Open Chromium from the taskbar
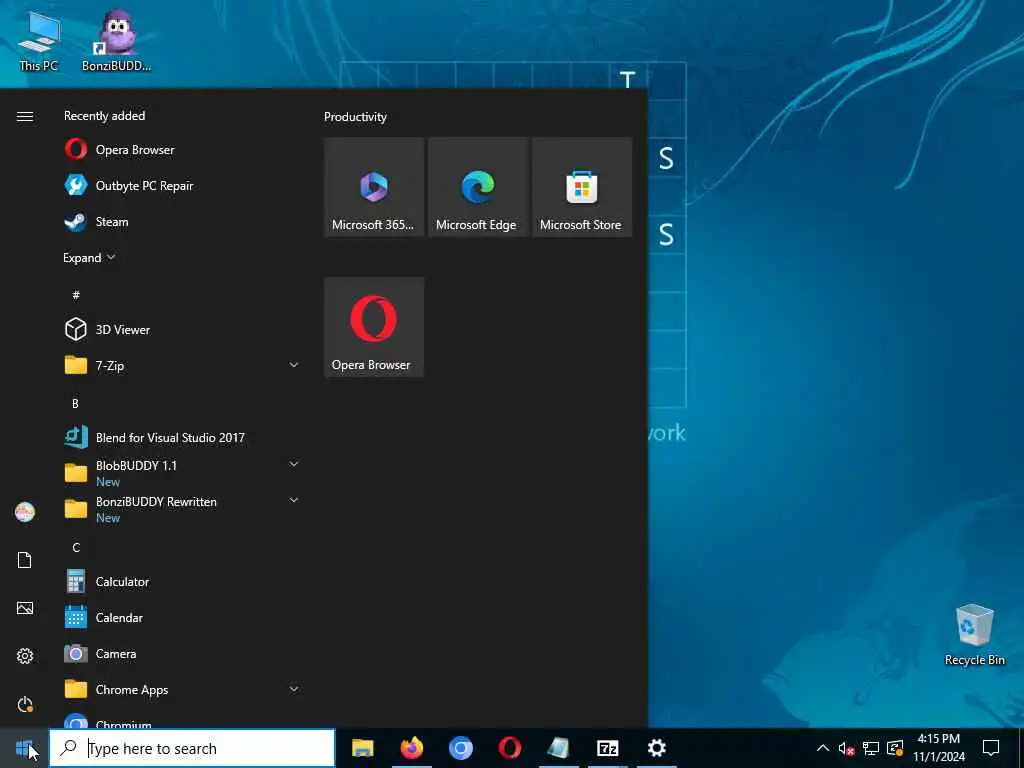This screenshot has width=1024, height=768. 460,748
